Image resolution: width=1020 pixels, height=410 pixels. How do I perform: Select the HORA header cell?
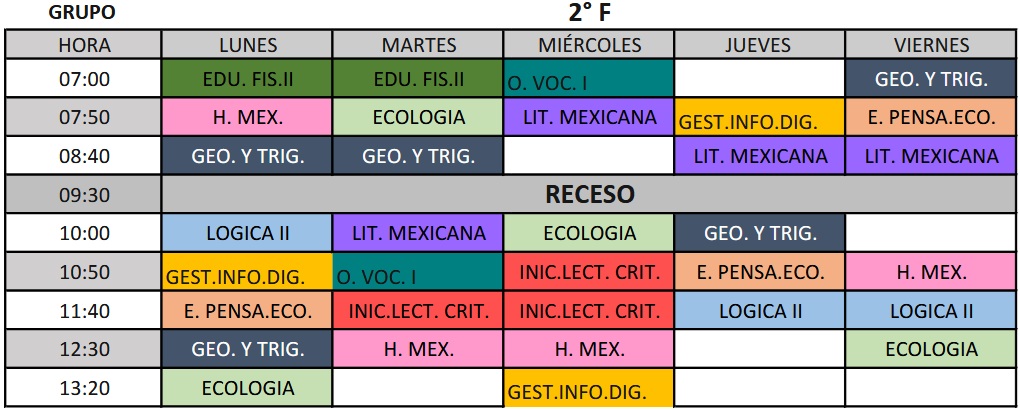click(84, 45)
